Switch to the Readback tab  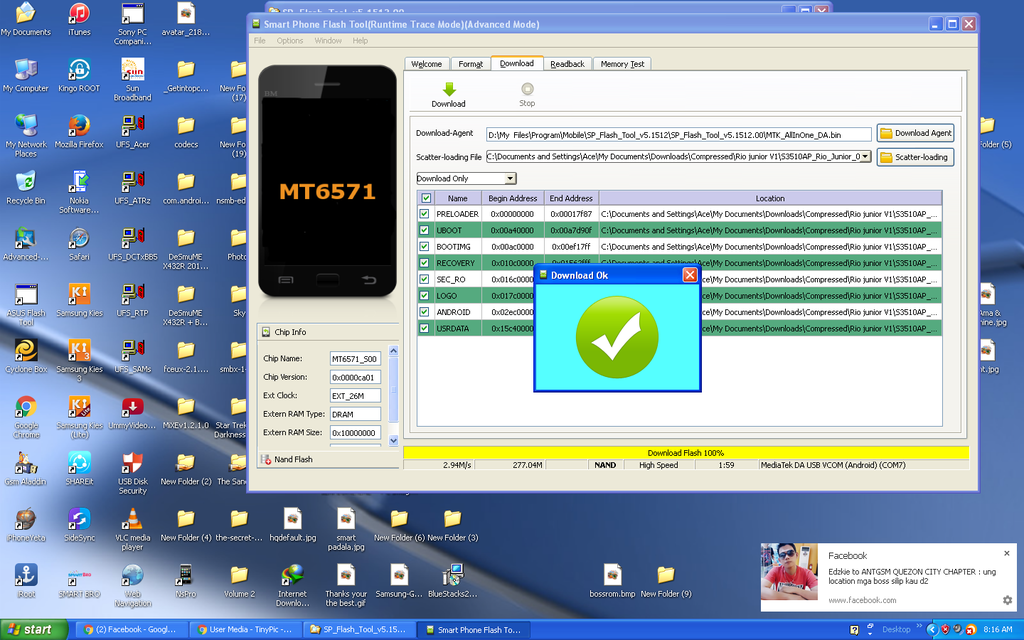[567, 64]
